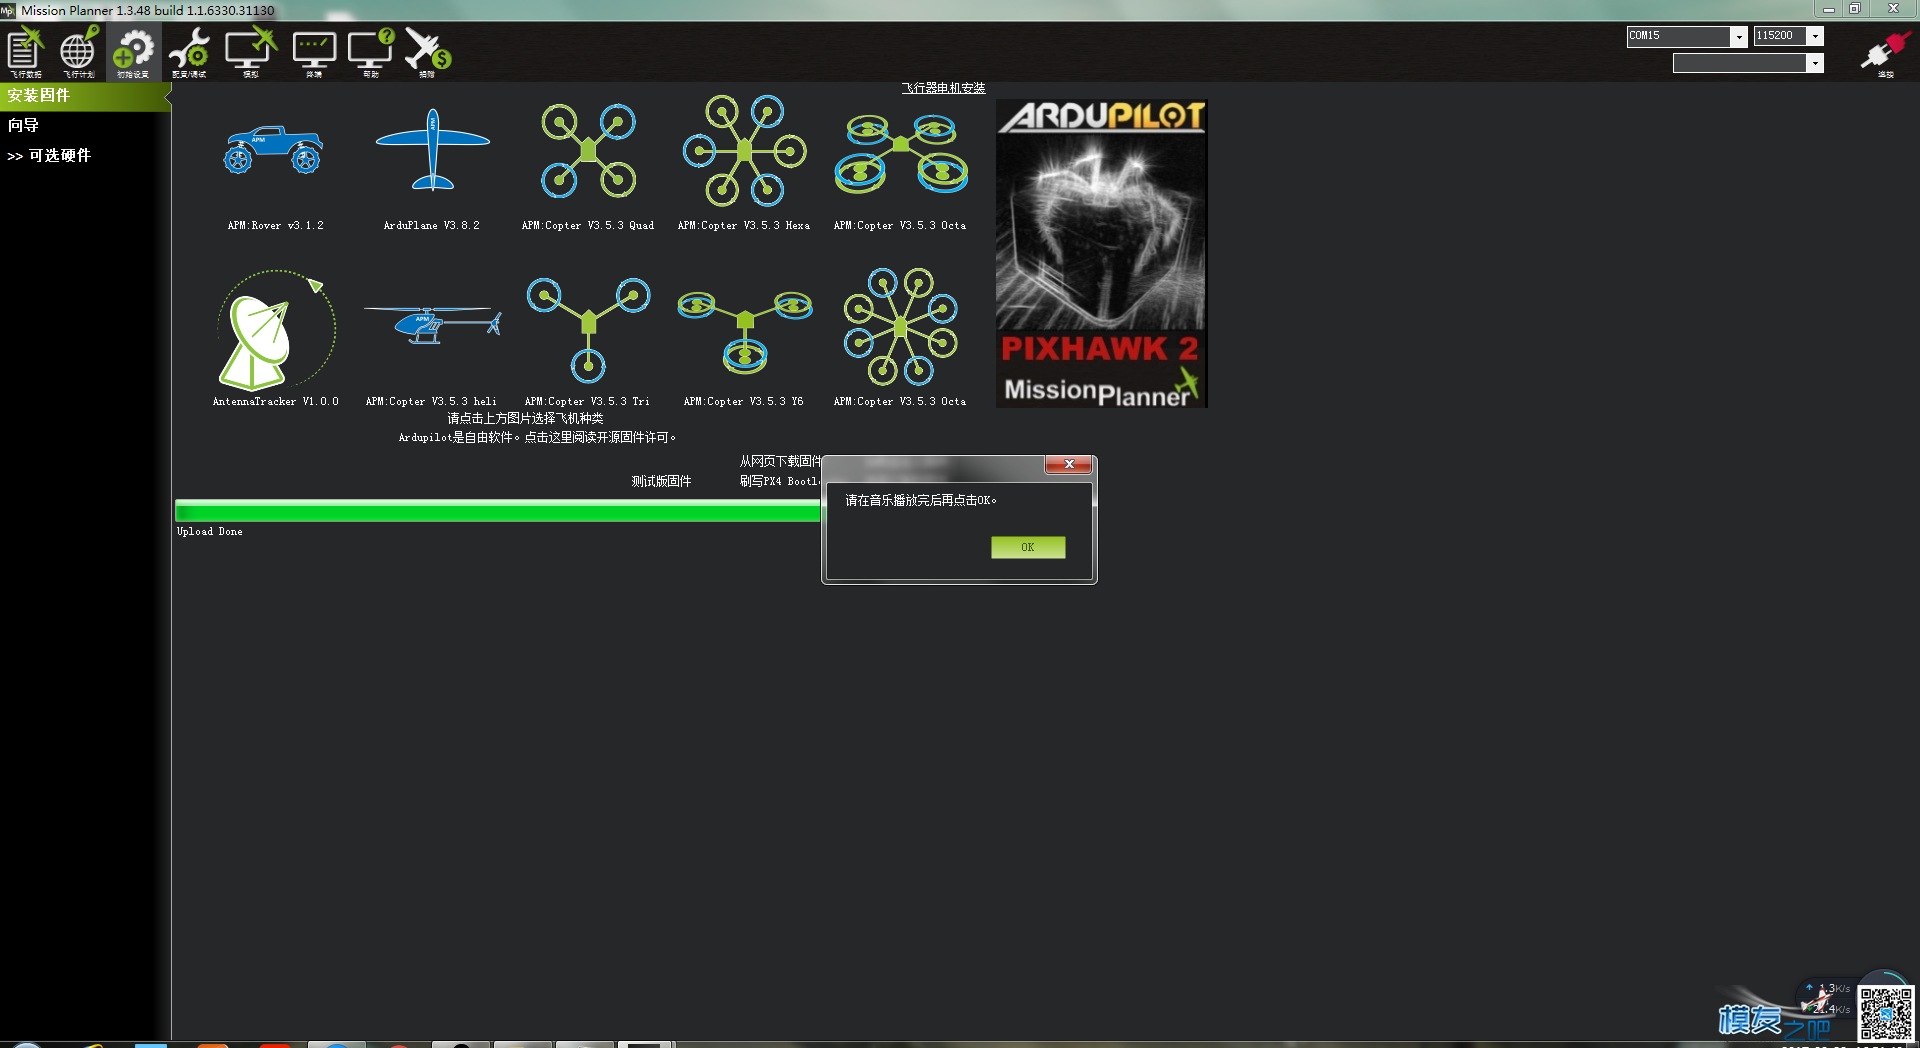Choose the APM:Copter V3.5.3 Tri icon
Image resolution: width=1920 pixels, height=1048 pixels.
click(588, 330)
